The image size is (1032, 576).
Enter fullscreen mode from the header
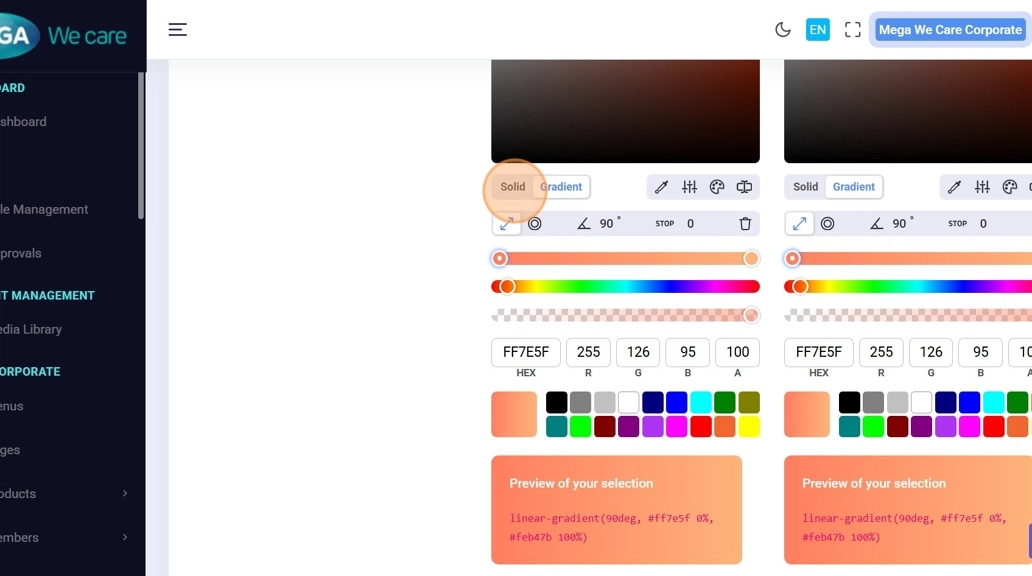click(853, 30)
